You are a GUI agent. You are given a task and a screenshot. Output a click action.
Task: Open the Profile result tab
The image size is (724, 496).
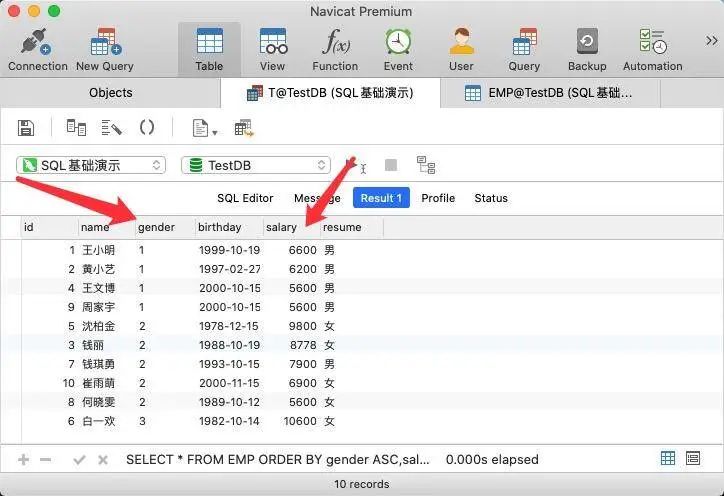(x=438, y=198)
